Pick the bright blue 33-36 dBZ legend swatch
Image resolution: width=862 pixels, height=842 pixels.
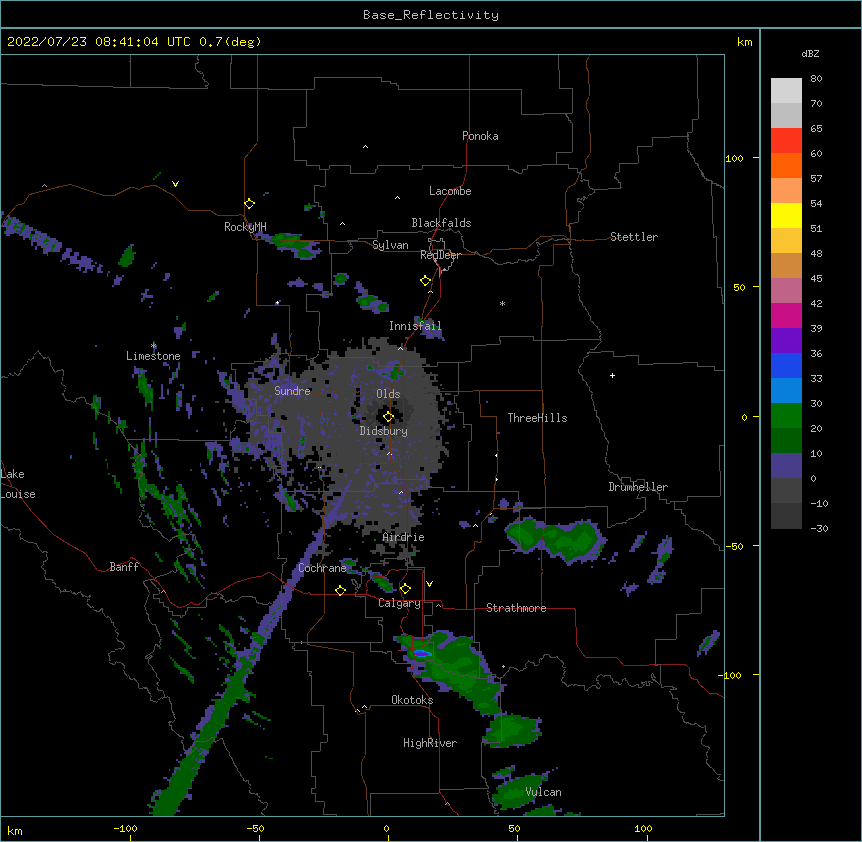tap(786, 365)
